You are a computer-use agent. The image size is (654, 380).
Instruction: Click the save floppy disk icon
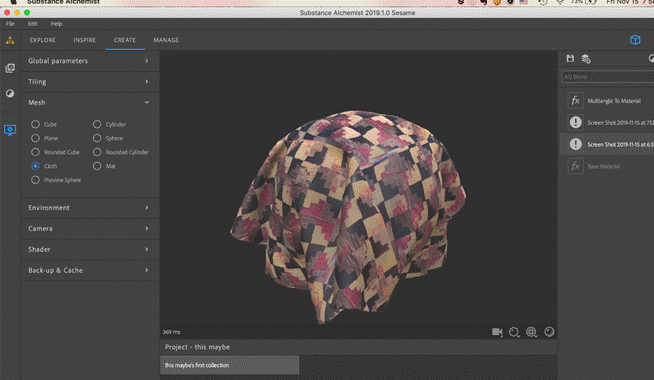pyautogui.click(x=570, y=58)
